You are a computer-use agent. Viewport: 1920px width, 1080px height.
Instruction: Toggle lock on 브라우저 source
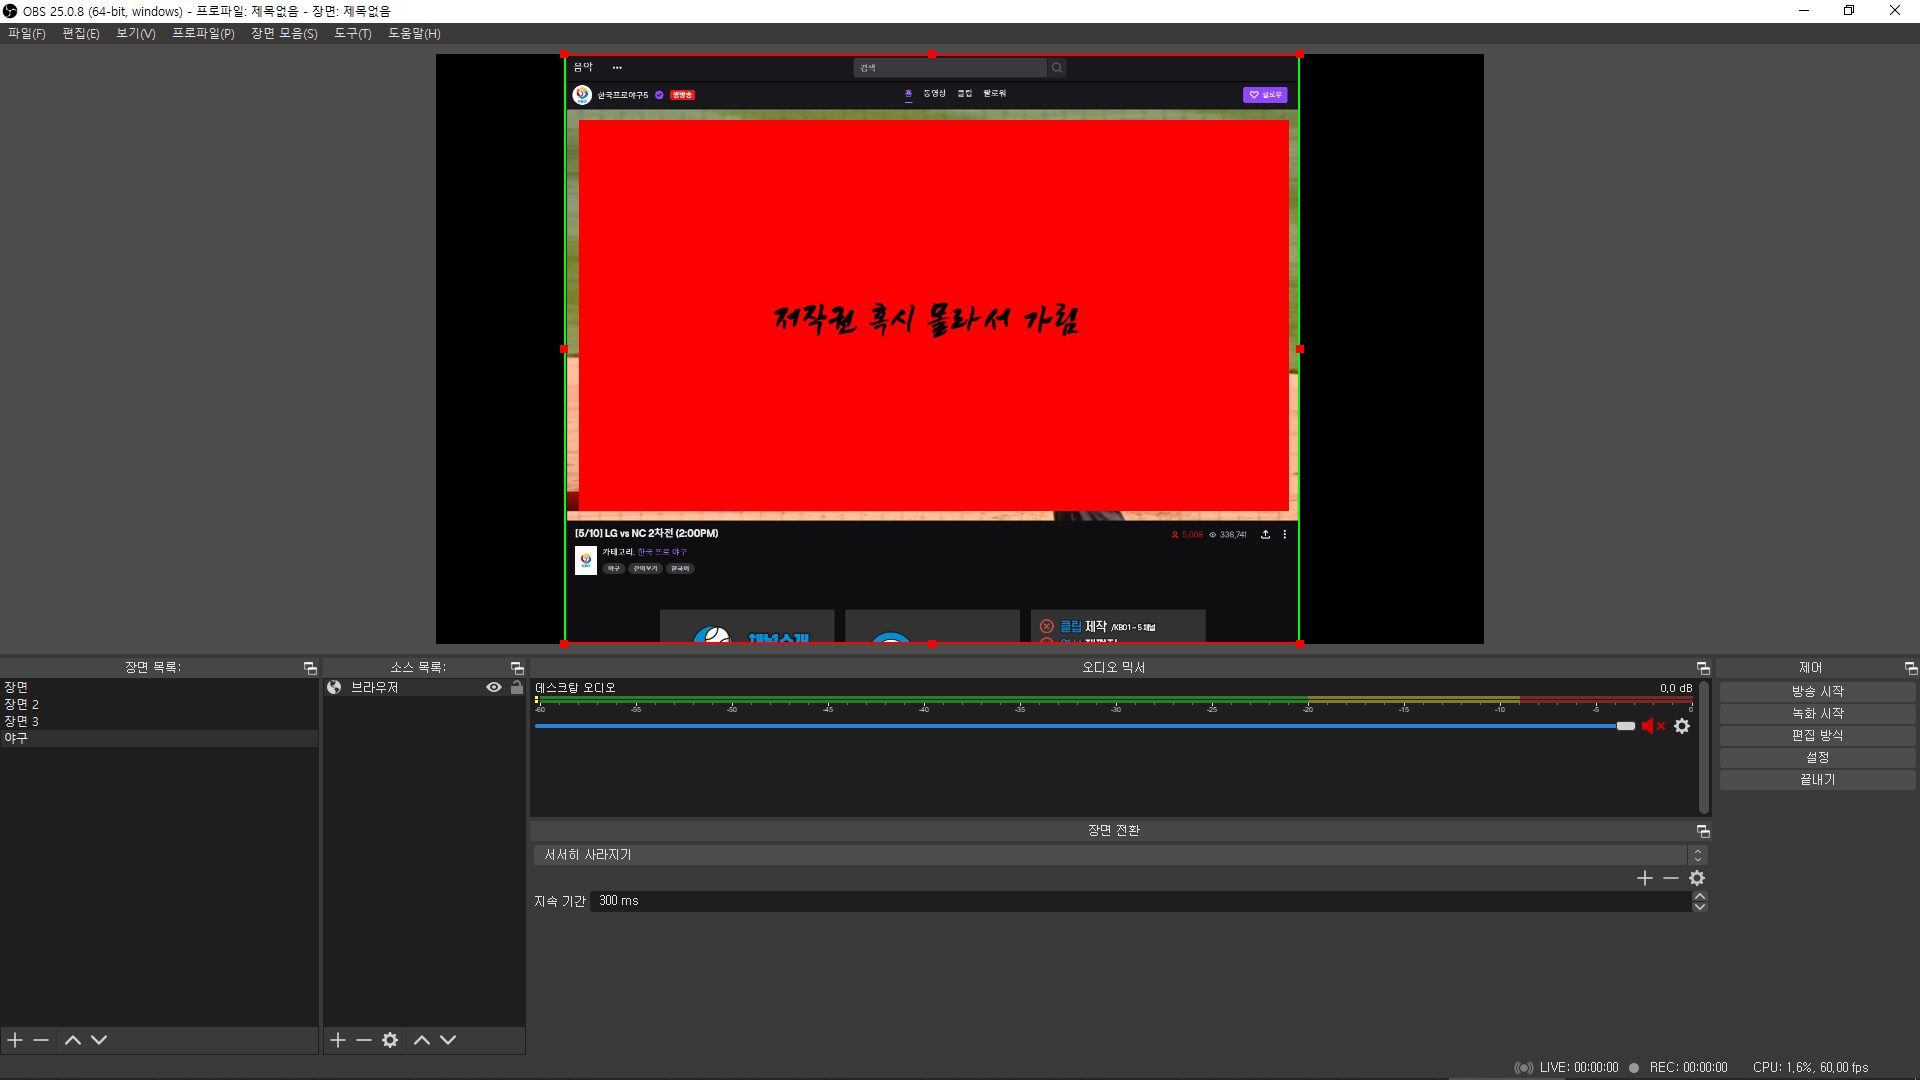tap(517, 687)
